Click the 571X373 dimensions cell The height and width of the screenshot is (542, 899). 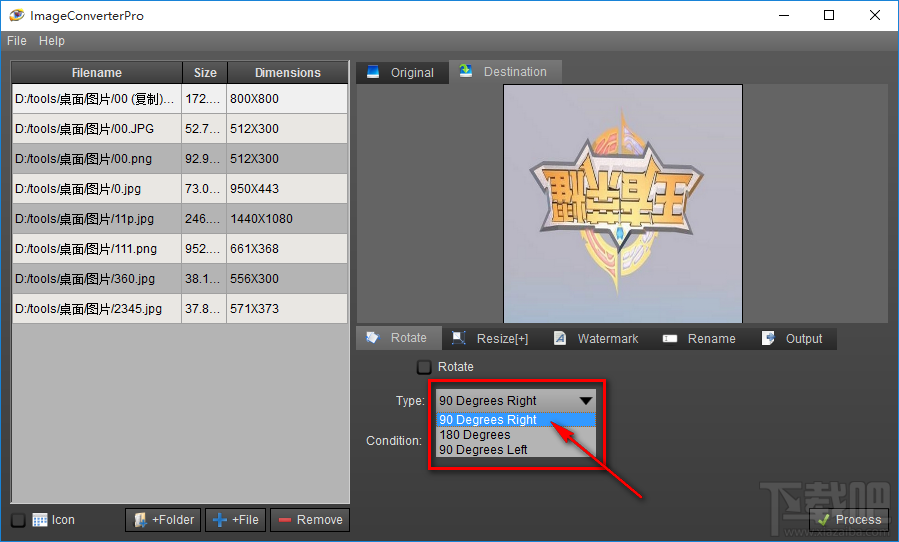[x=287, y=309]
